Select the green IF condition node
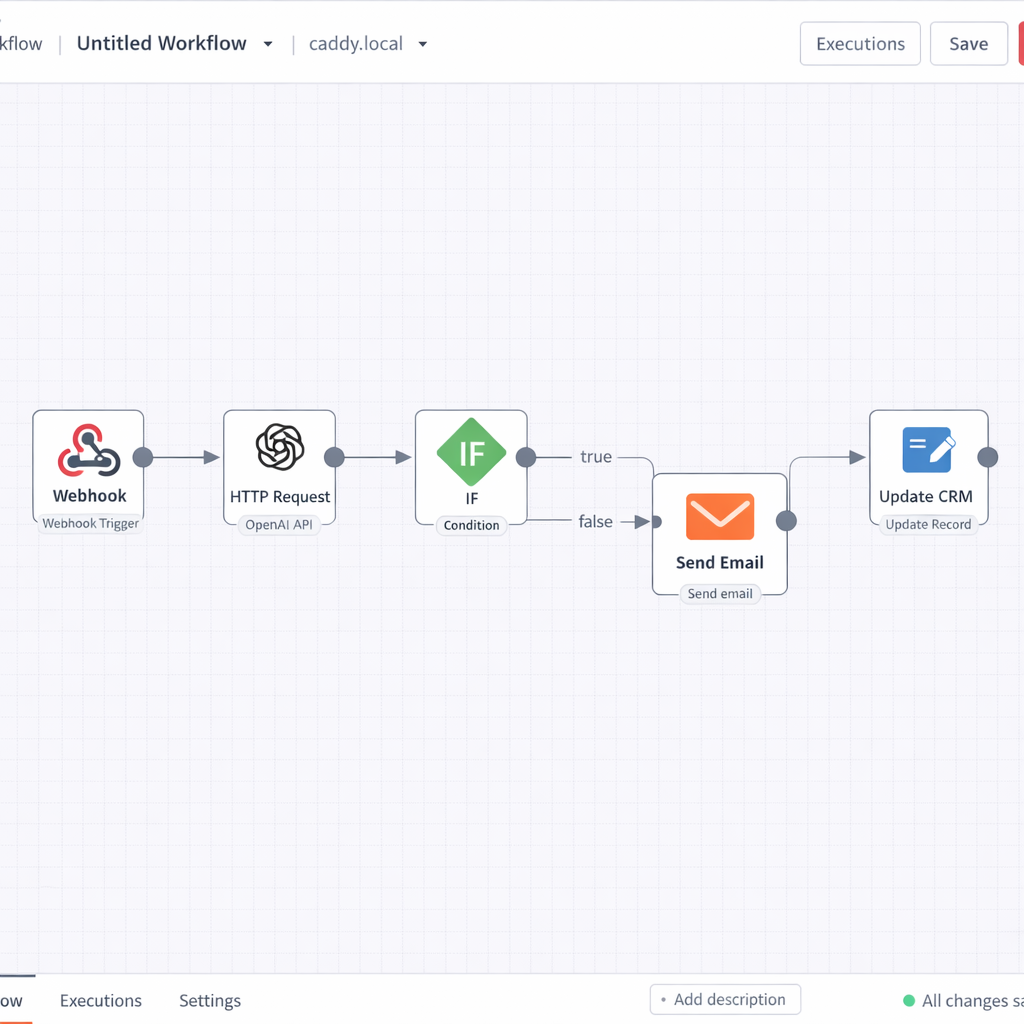Viewport: 1024px width, 1024px height. (470, 452)
